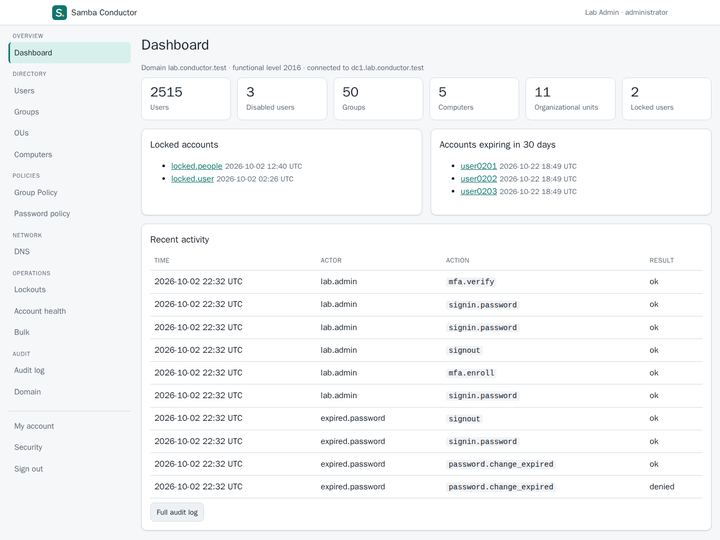Click the 2515 Users stat card
The height and width of the screenshot is (540, 720).
[x=186, y=99]
